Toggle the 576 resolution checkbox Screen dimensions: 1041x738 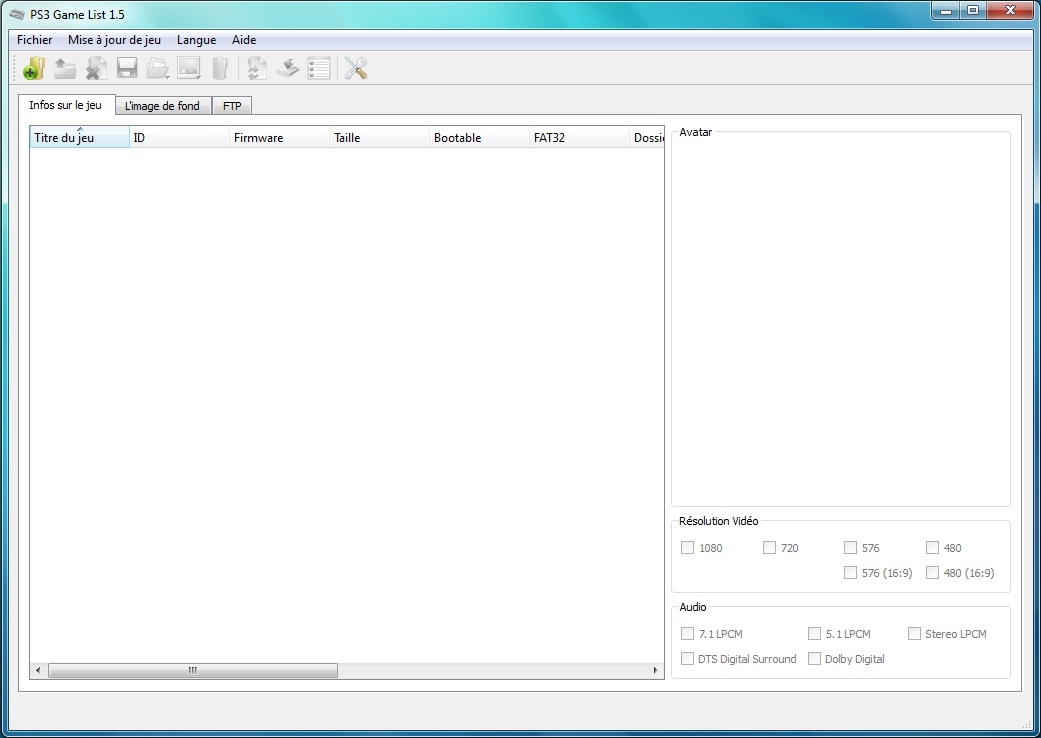[850, 548]
